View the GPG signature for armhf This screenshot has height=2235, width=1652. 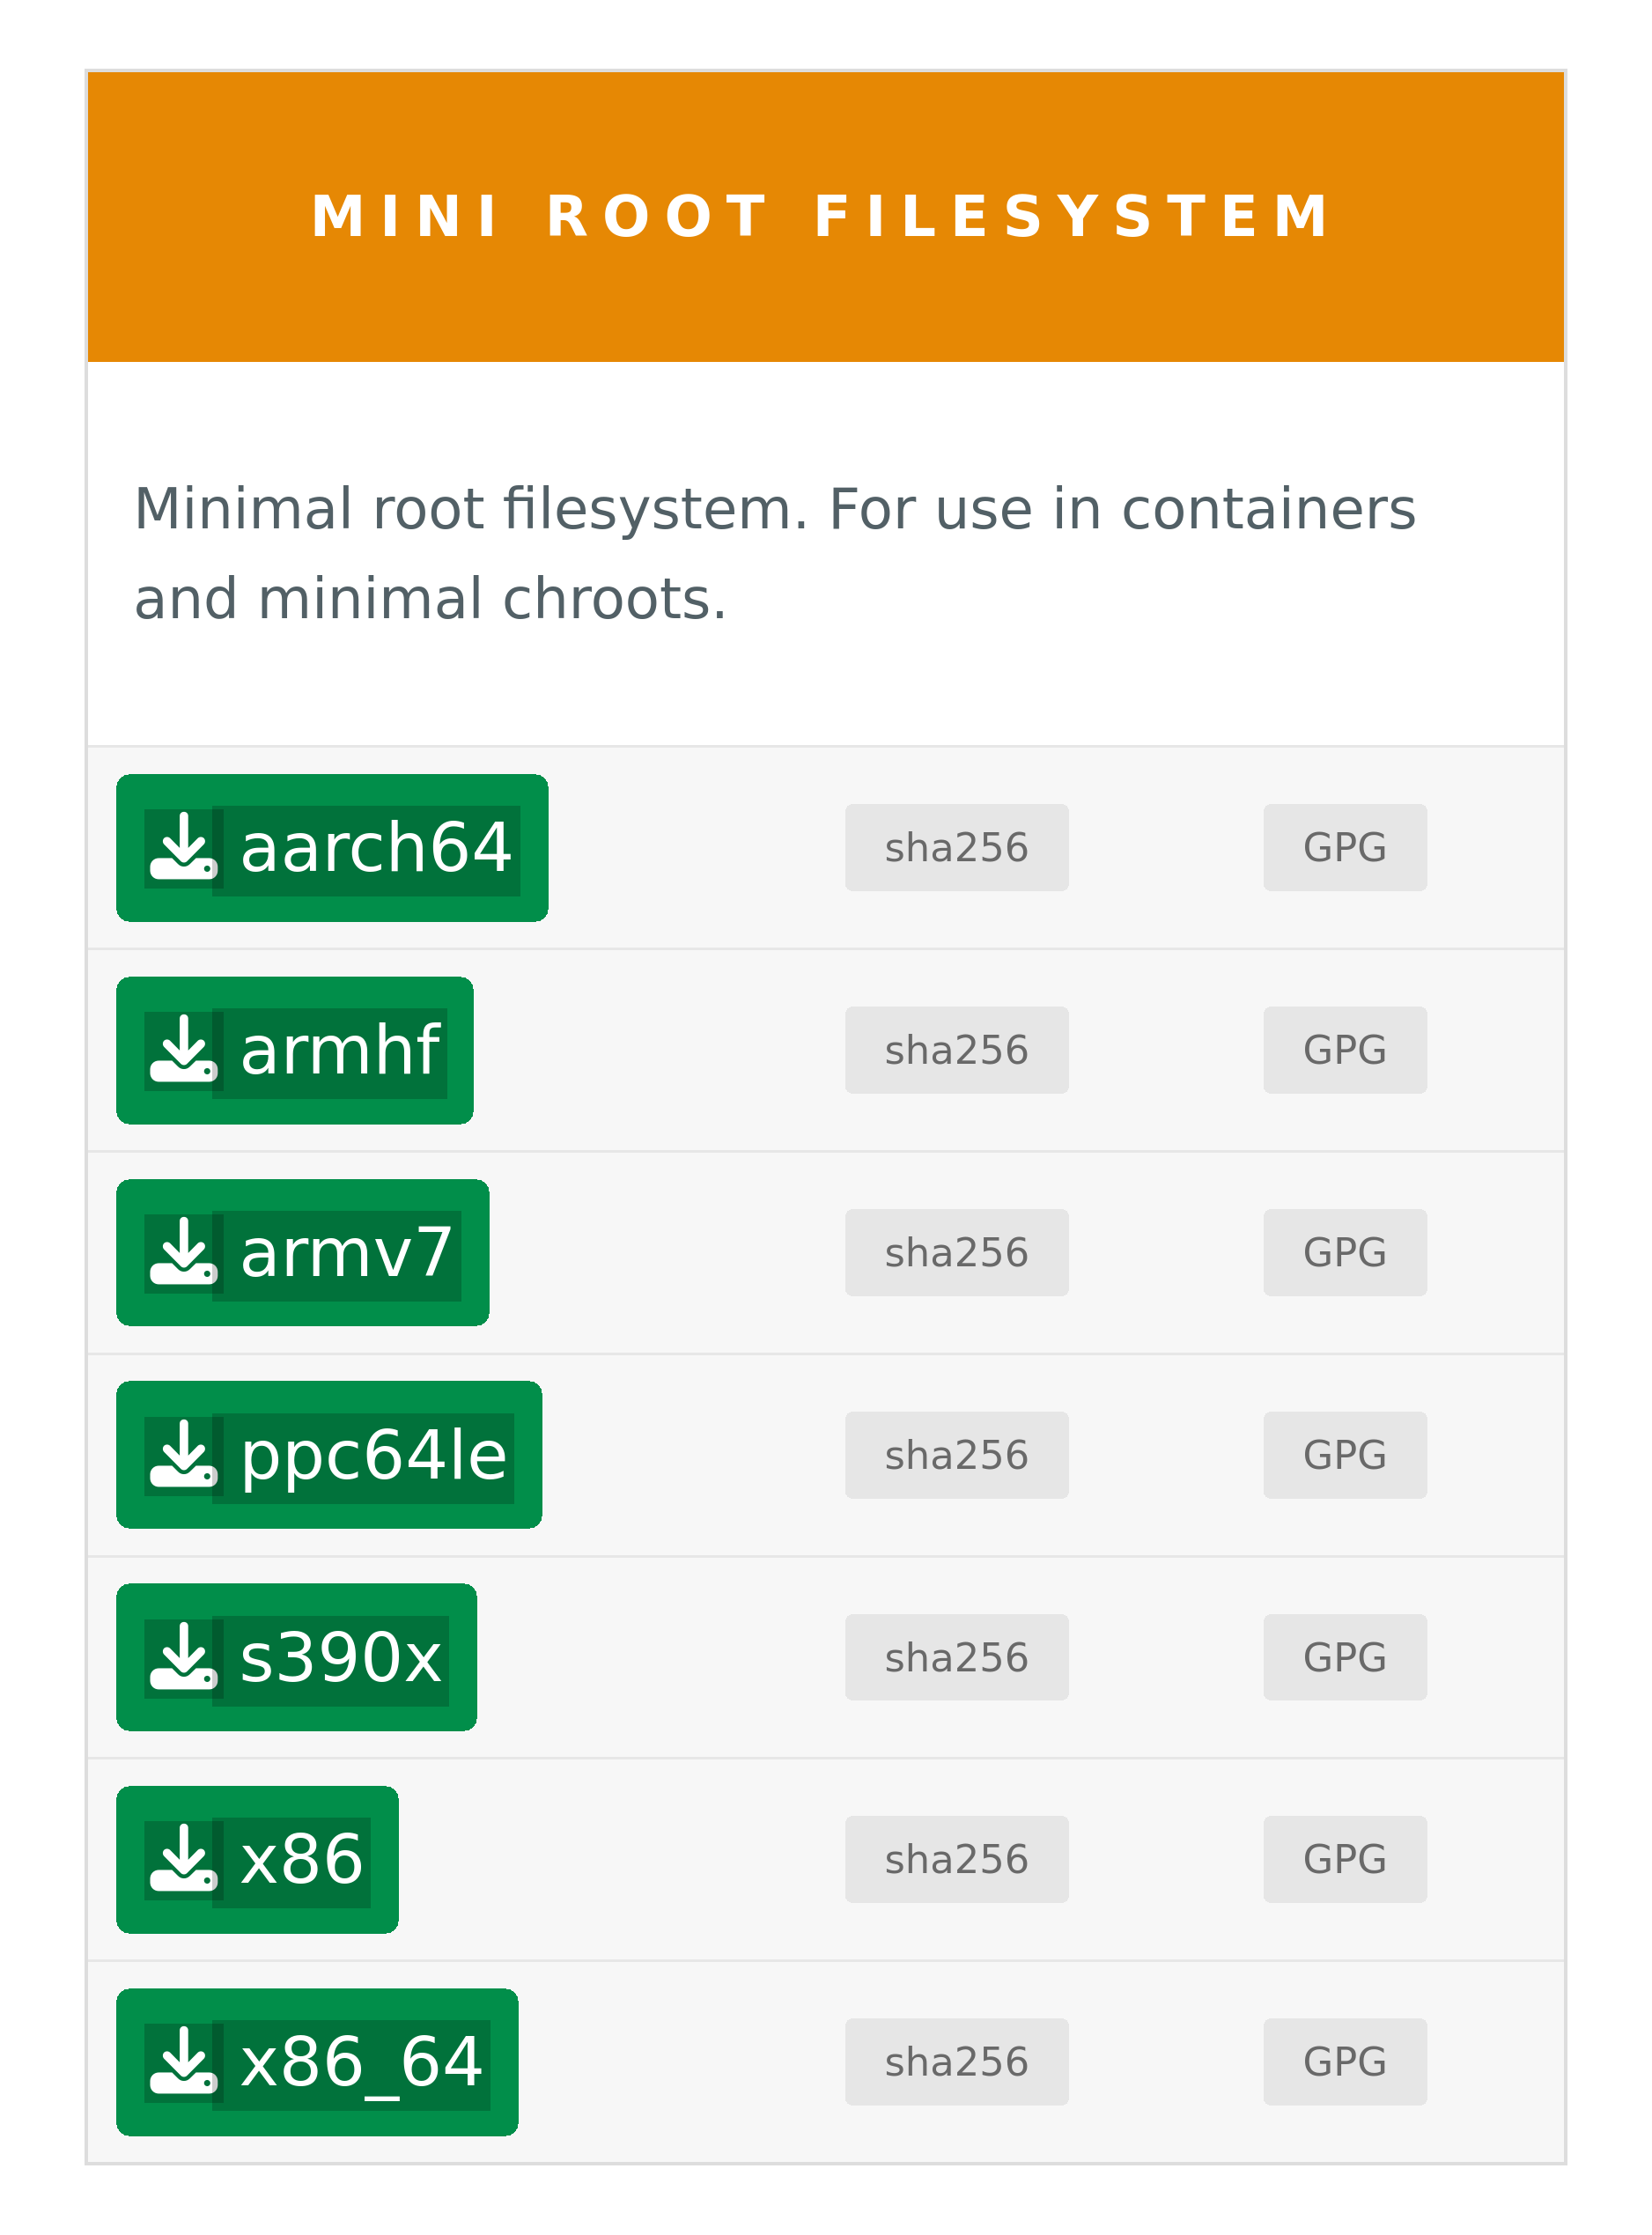[1344, 1050]
